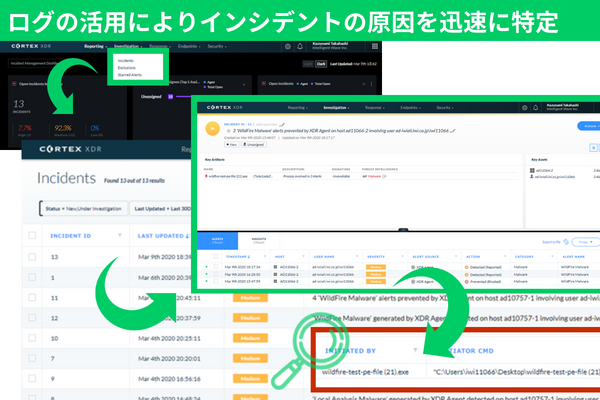Viewport: 600px width, 400px height.
Task: Open Investigation menu in incident detail window
Action: pos(336,108)
